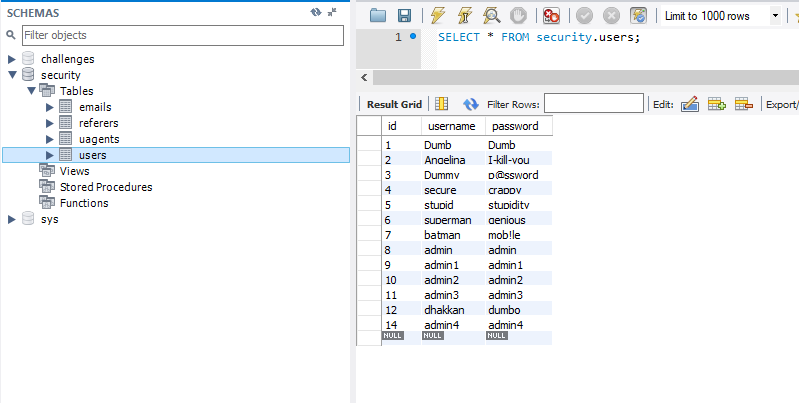Toggle auto-commit mode icon

click(638, 16)
